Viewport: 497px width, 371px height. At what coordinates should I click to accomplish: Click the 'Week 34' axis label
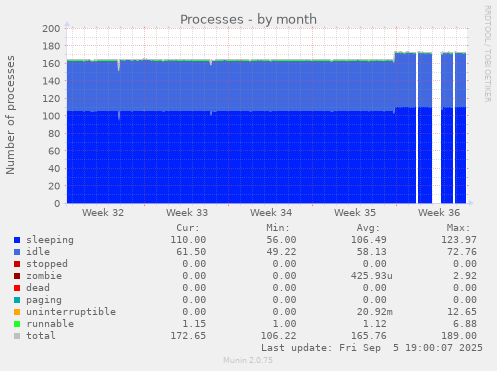pyautogui.click(x=271, y=213)
